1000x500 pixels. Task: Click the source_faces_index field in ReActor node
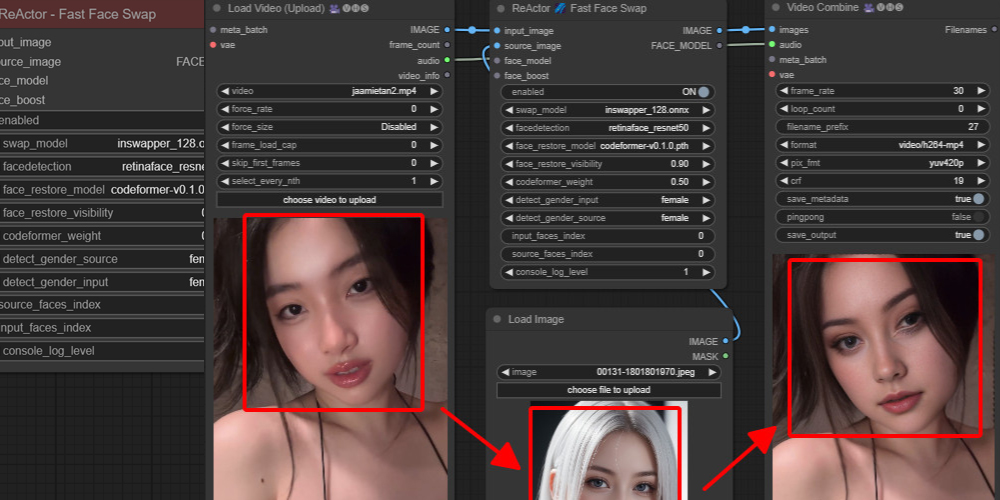pyautogui.click(x=607, y=254)
